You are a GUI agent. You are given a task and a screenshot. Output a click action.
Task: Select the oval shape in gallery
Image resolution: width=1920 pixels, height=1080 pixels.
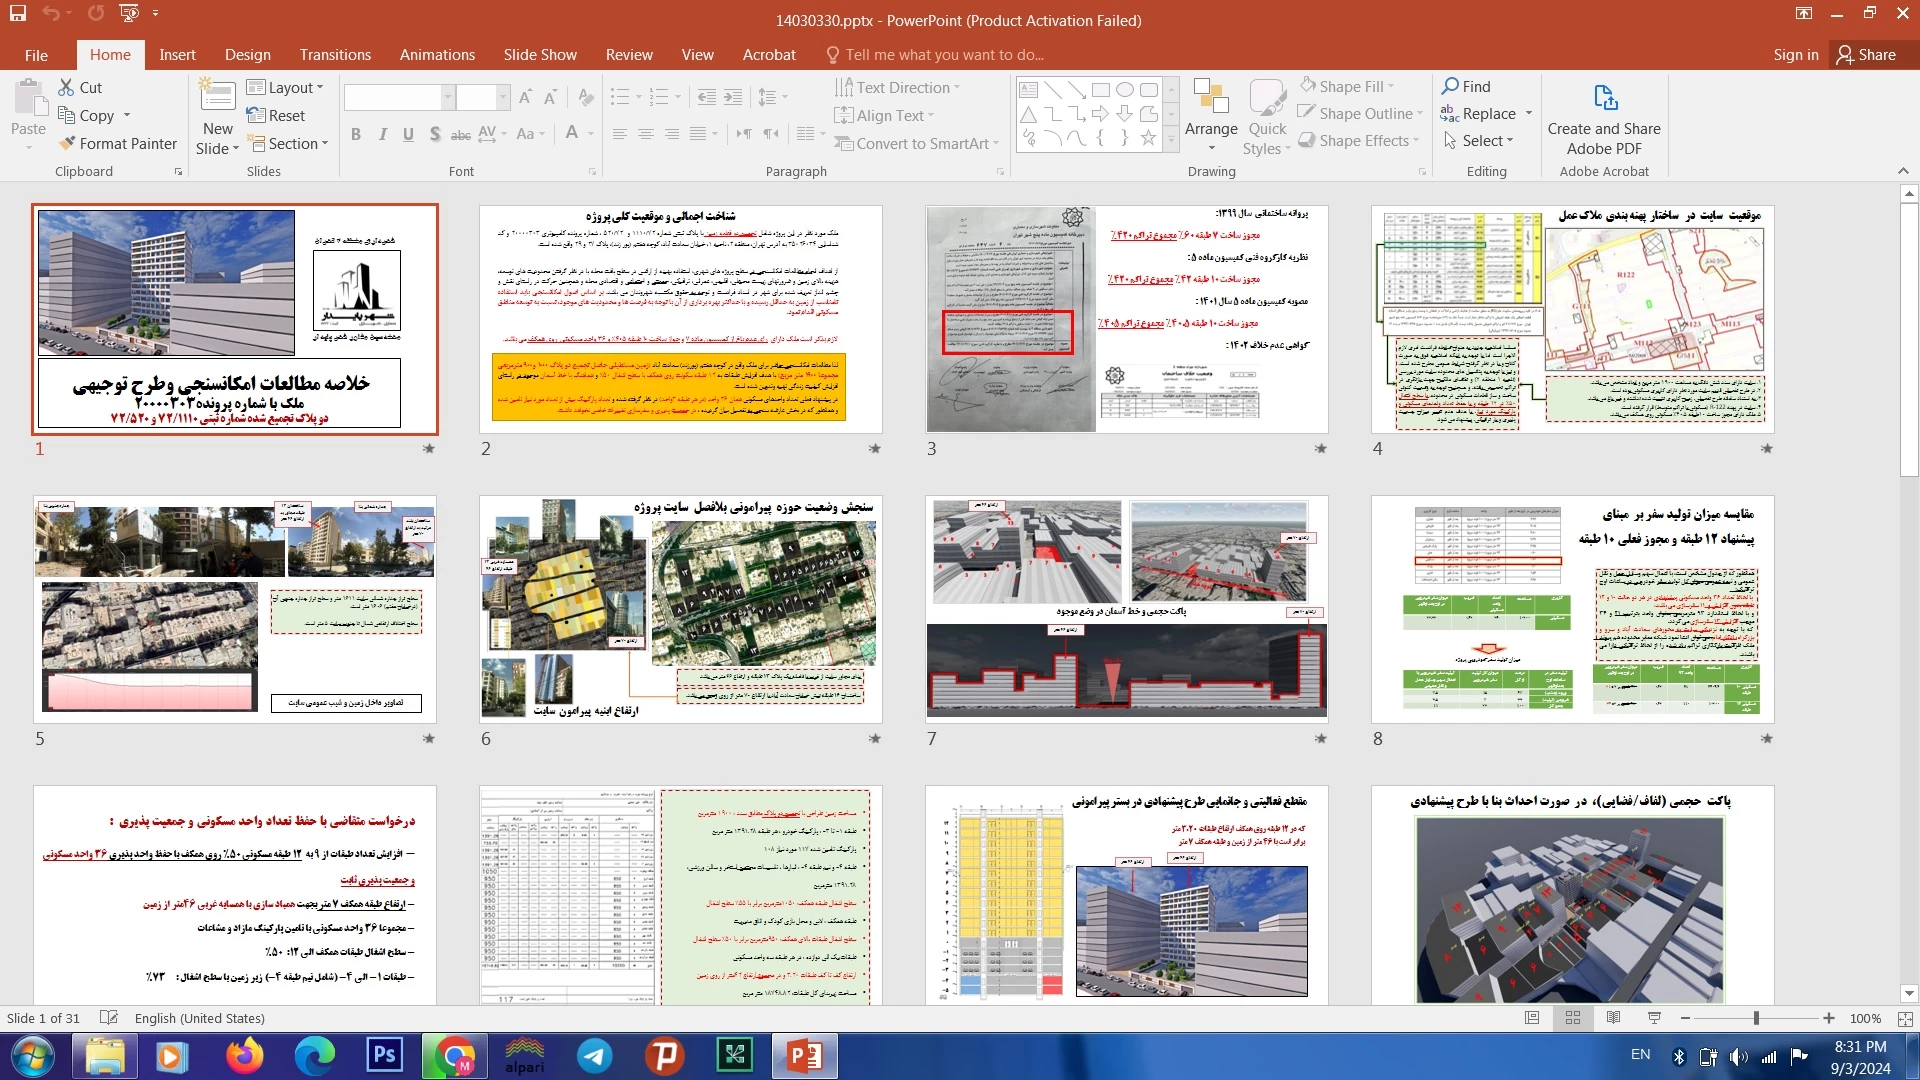tap(1125, 90)
